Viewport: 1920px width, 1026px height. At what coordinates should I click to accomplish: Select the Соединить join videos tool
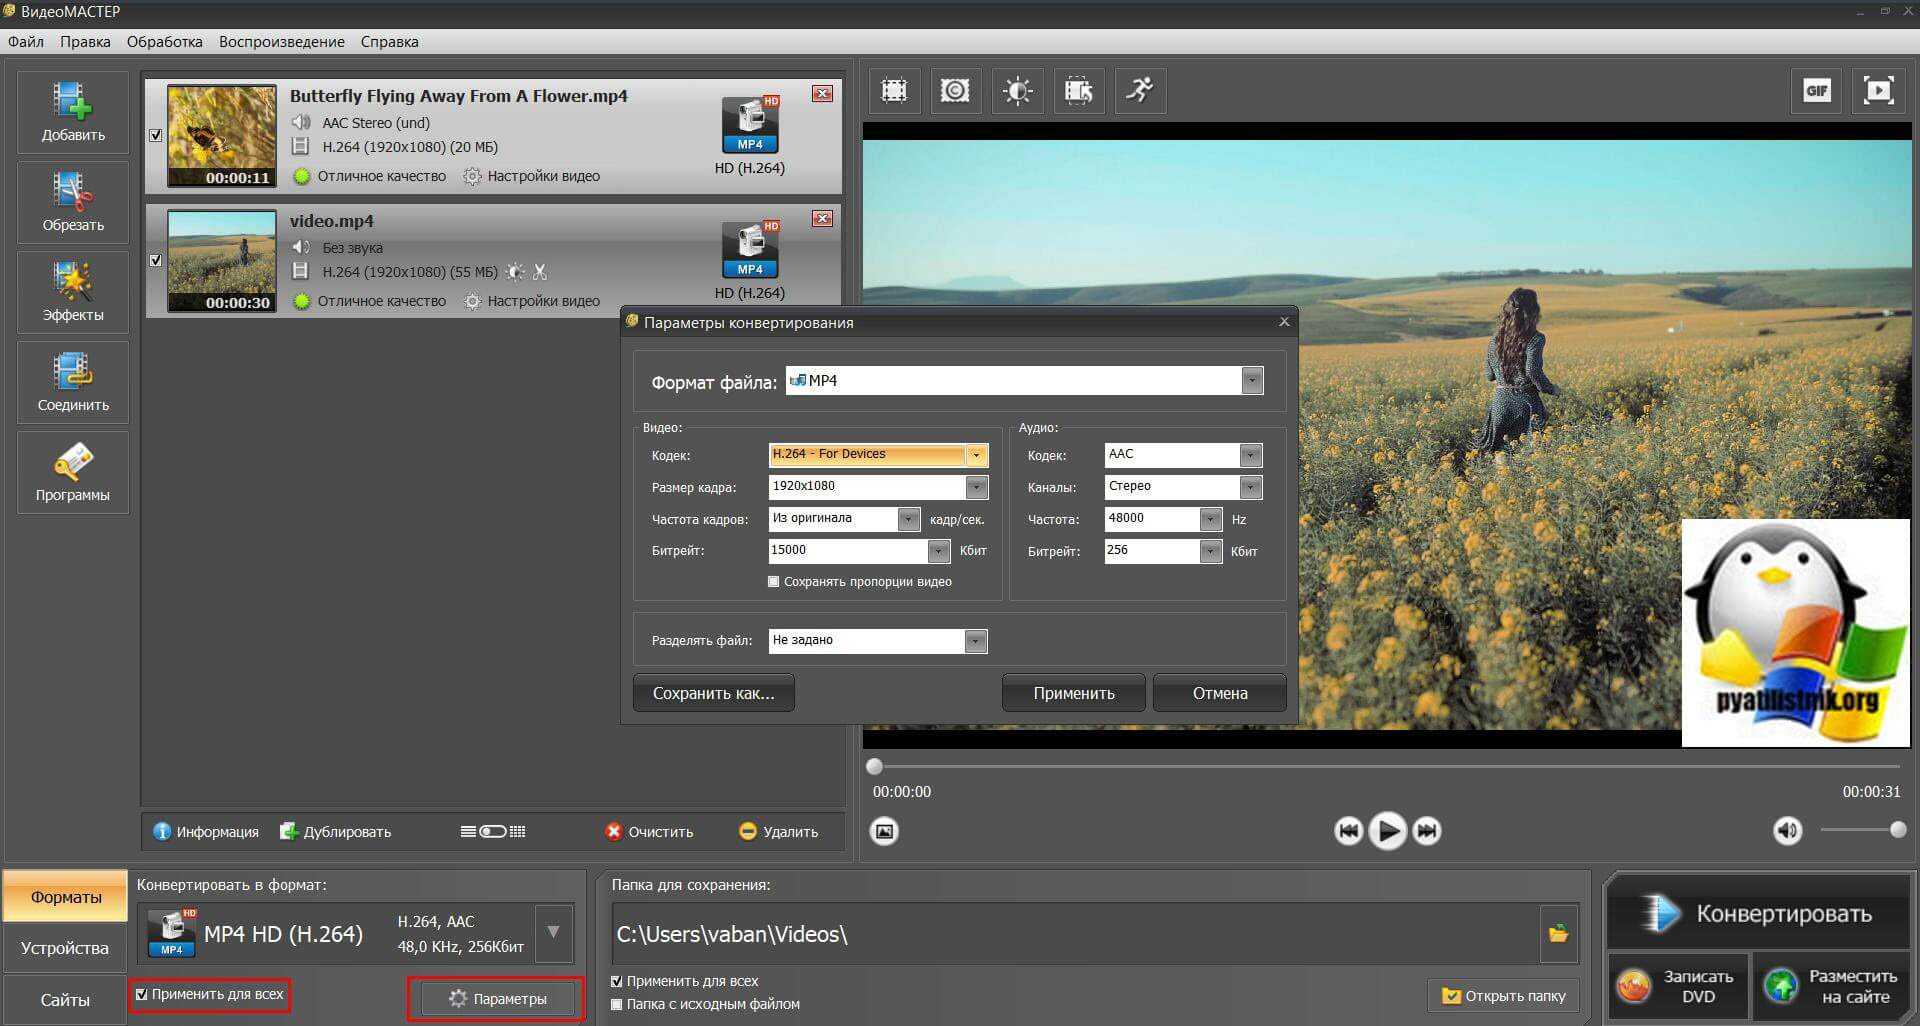point(72,381)
